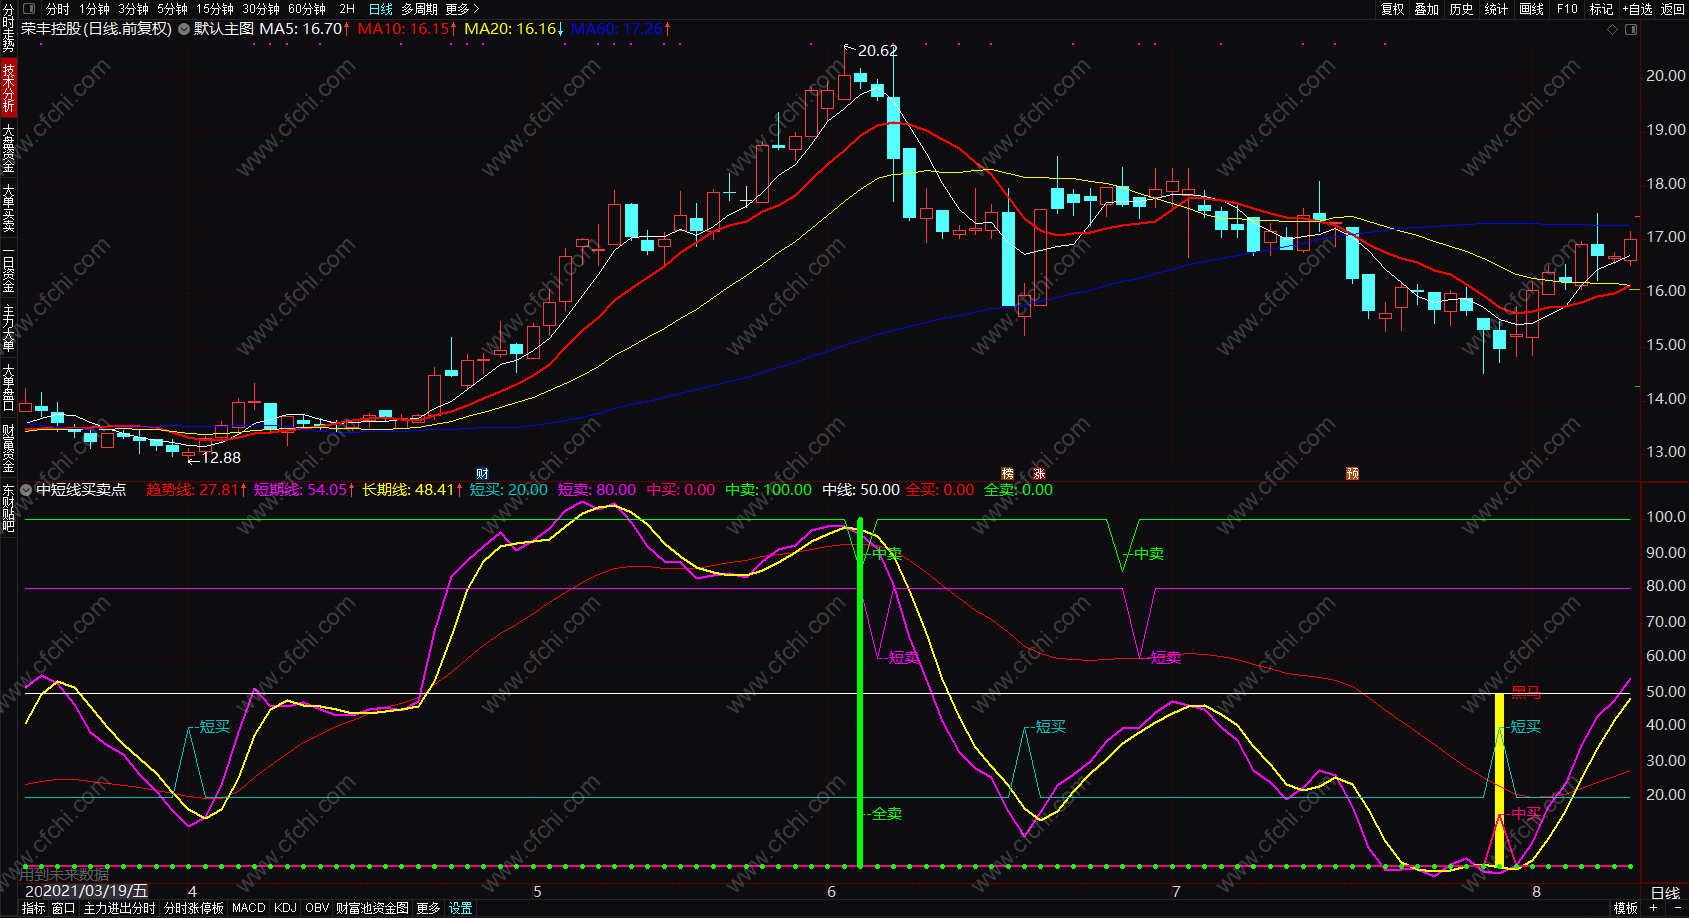This screenshot has height=918, width=1689.
Task: Select the KDJ indicator tab
Action: coord(285,908)
